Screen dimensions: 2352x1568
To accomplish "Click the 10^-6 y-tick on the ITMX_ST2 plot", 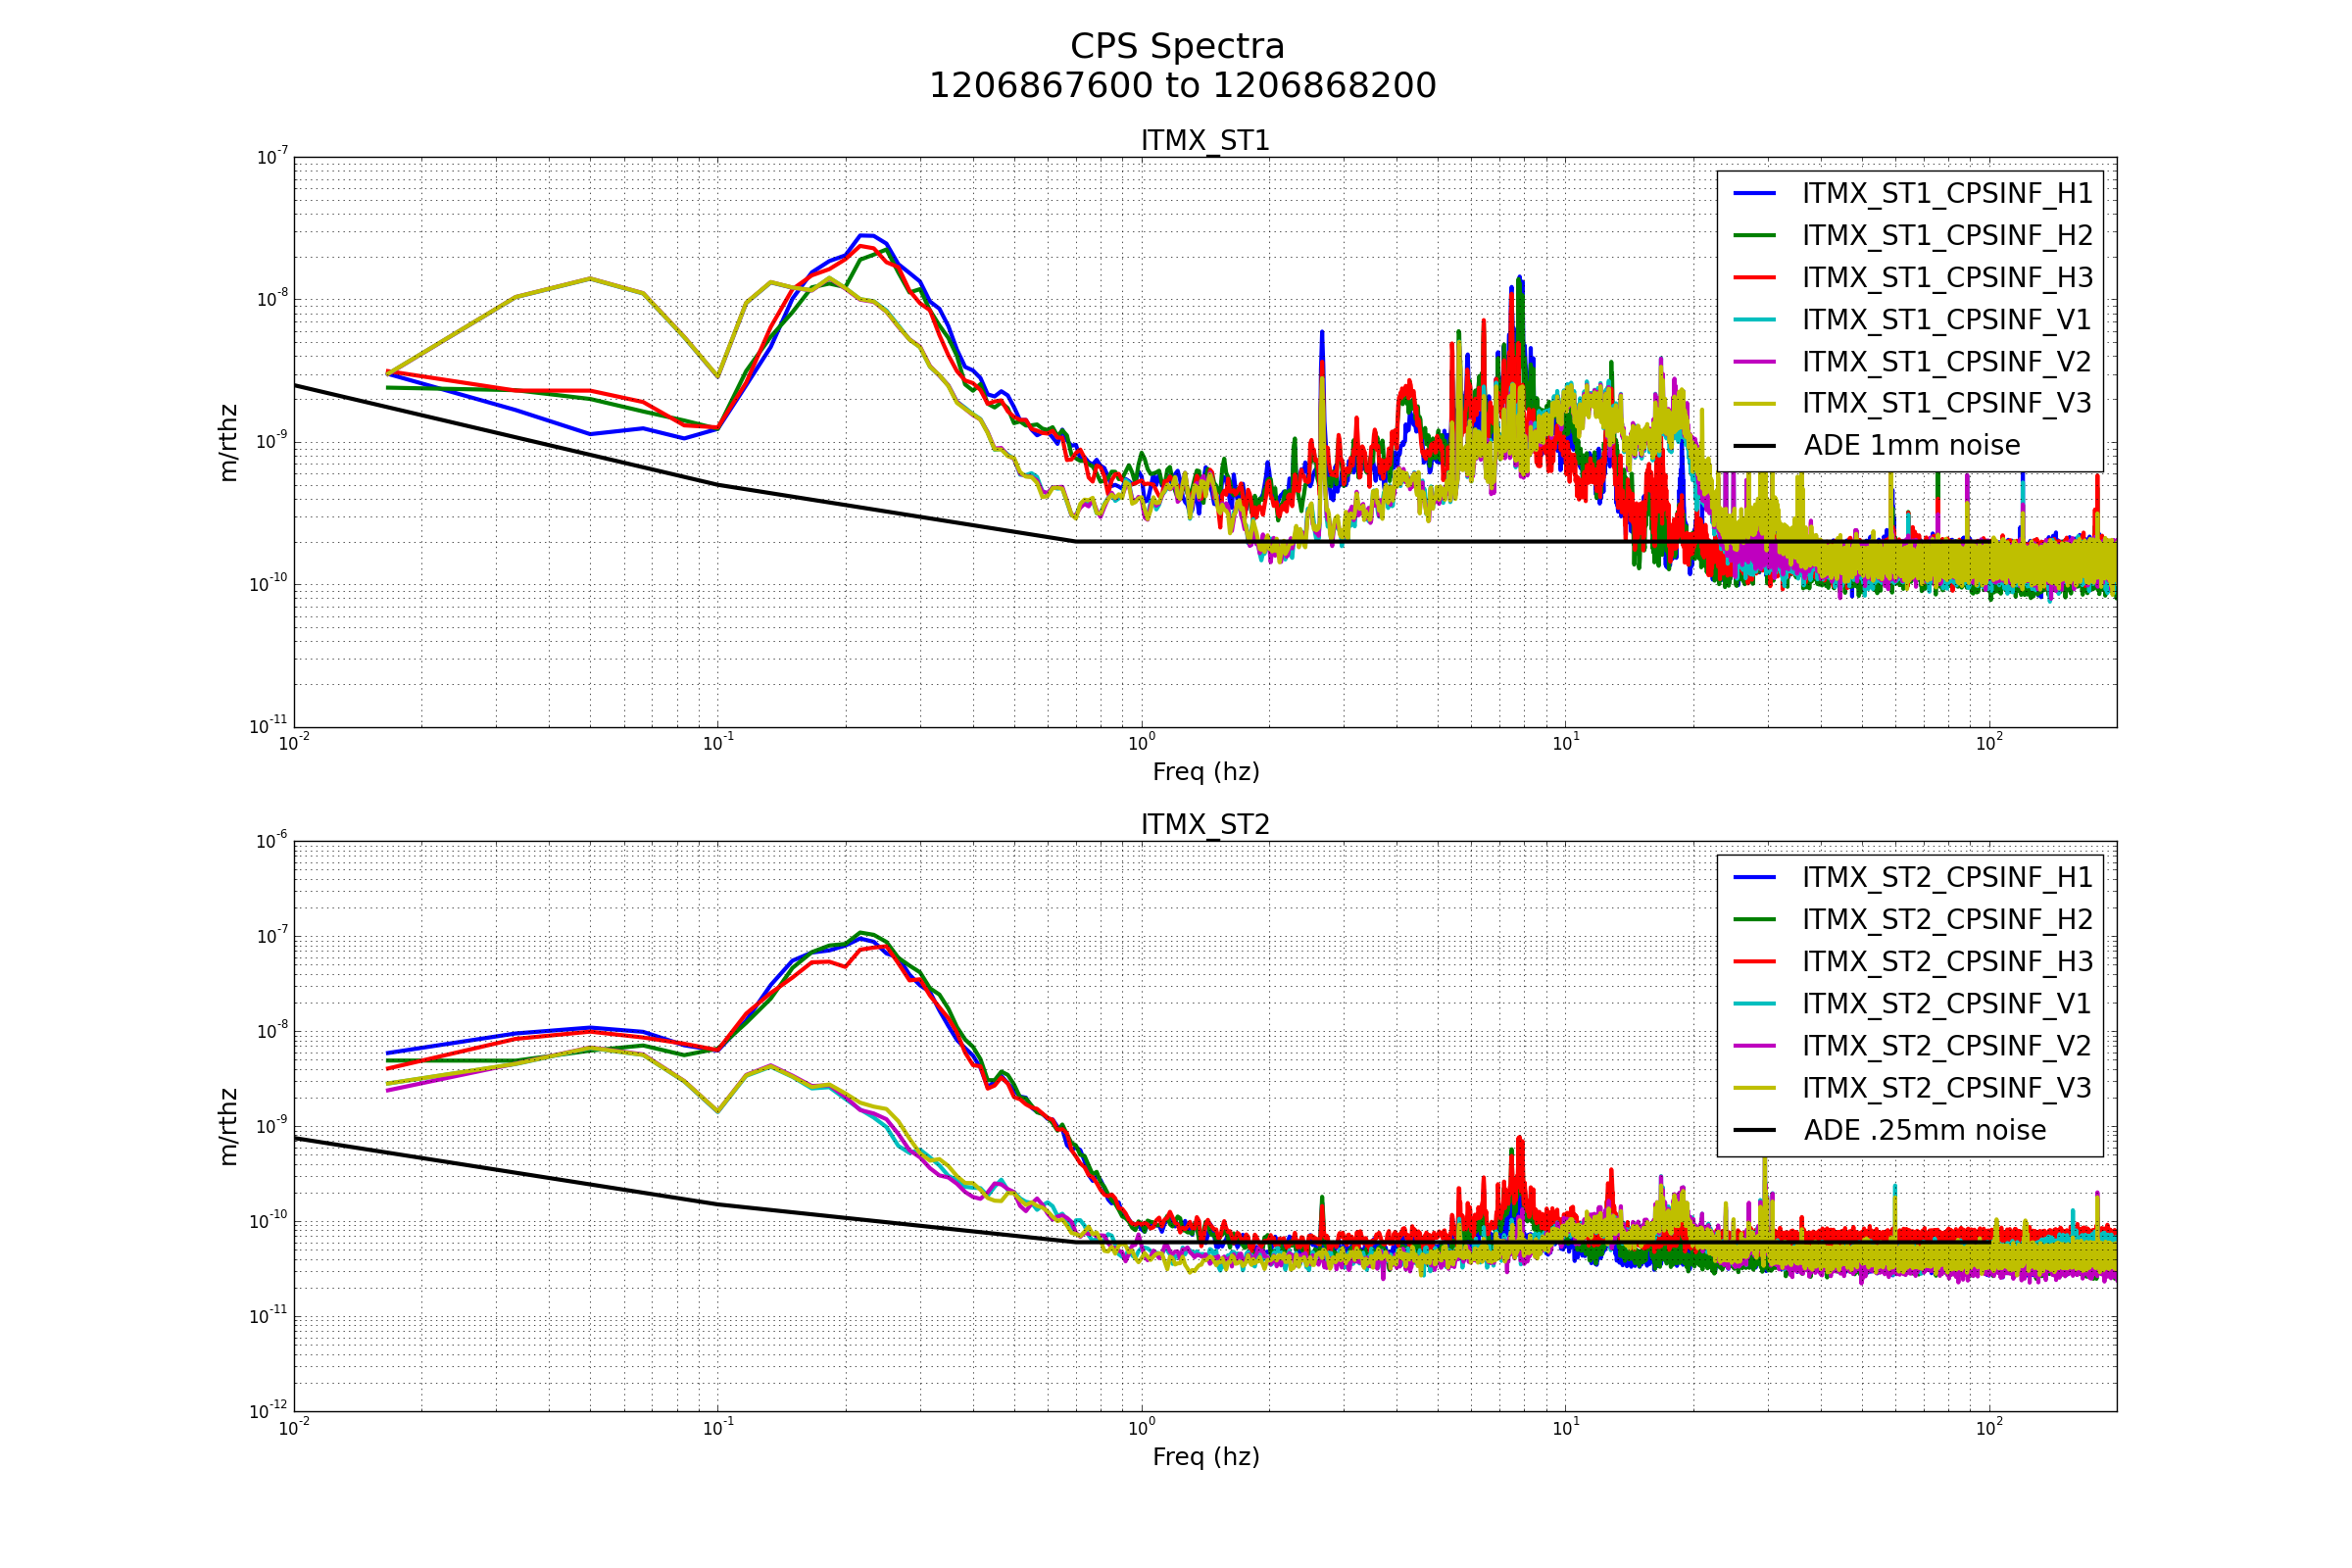I will click(x=271, y=840).
